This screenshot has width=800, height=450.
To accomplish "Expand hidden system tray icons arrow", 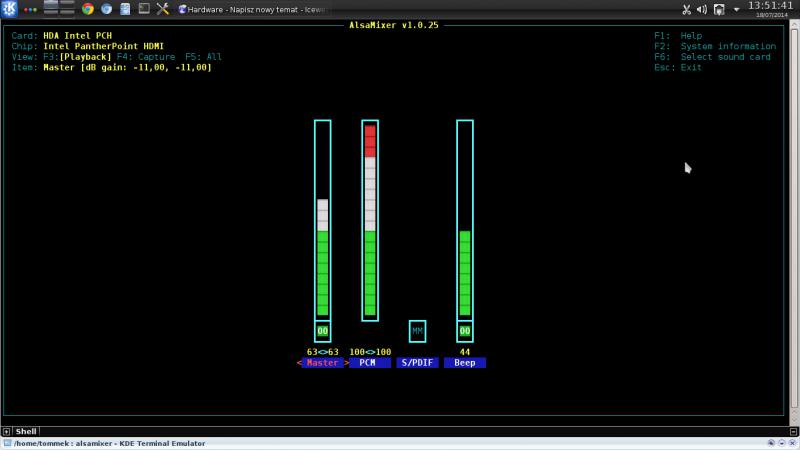I will point(737,9).
